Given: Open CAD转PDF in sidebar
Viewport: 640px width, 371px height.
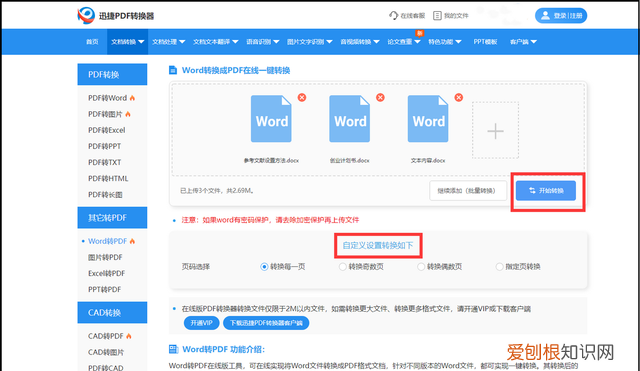Looking at the screenshot, I should click(106, 336).
